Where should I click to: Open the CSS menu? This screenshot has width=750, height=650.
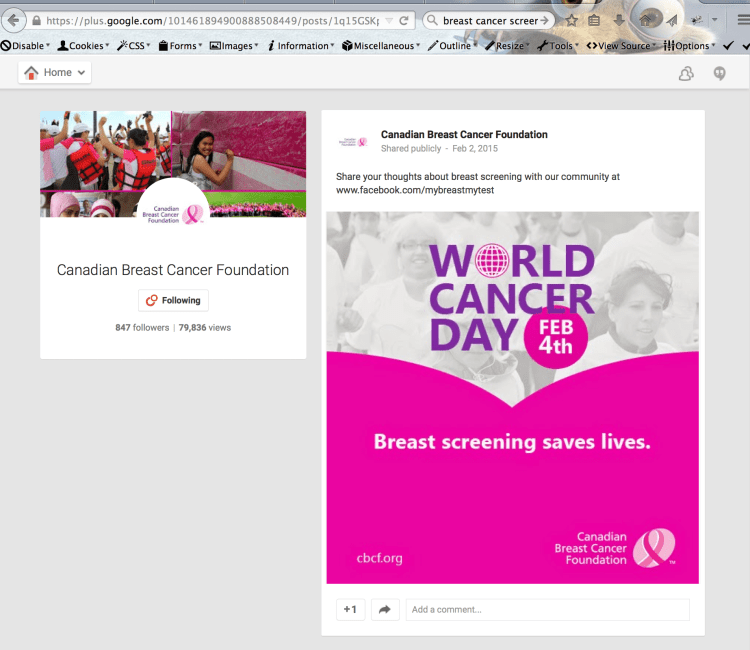133,45
